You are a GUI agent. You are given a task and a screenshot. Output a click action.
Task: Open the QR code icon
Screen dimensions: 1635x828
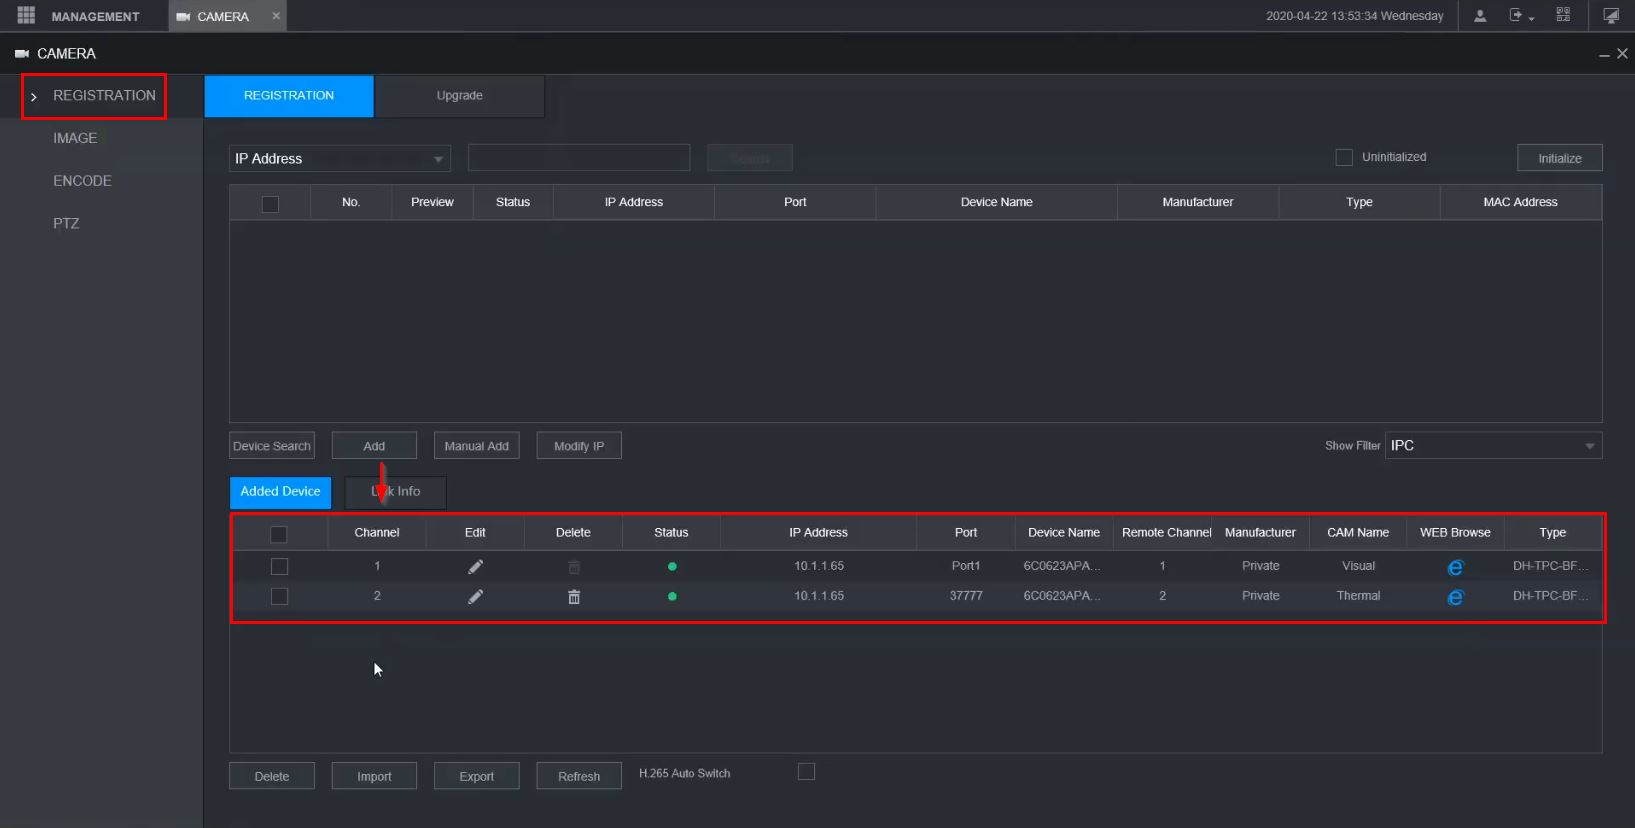pos(1563,15)
